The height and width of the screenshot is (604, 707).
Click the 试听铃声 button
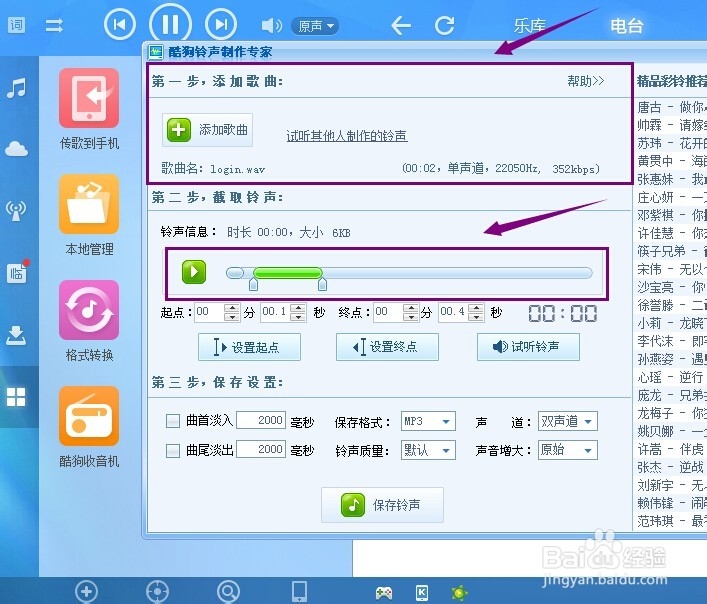click(x=528, y=347)
